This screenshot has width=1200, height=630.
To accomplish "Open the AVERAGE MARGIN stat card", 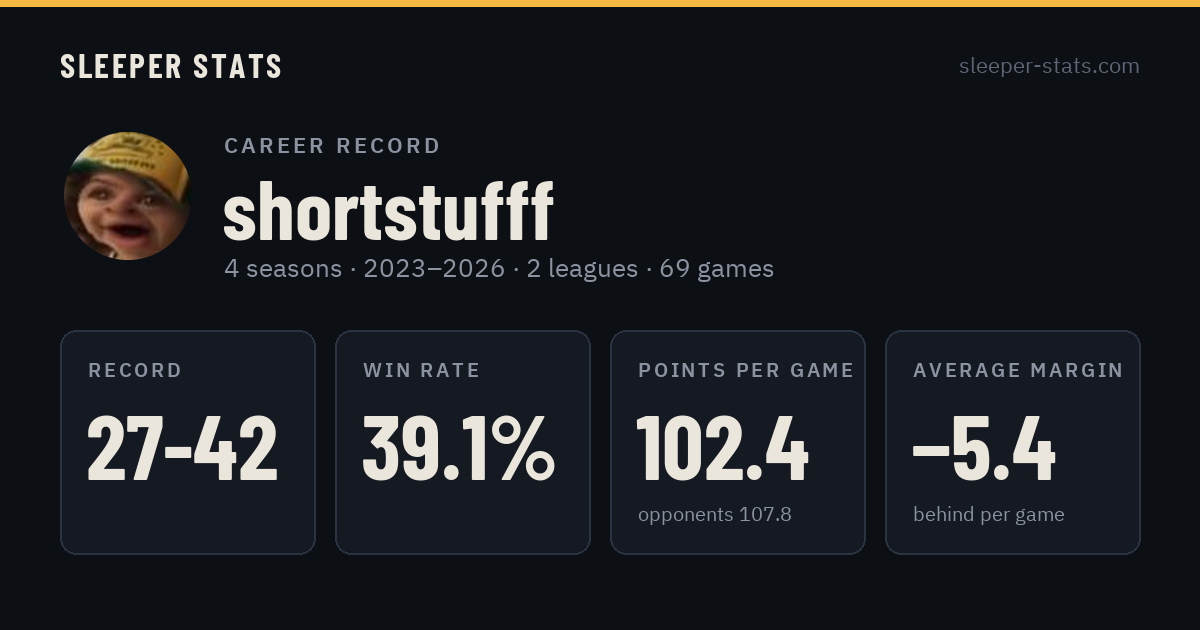I will (x=1013, y=442).
